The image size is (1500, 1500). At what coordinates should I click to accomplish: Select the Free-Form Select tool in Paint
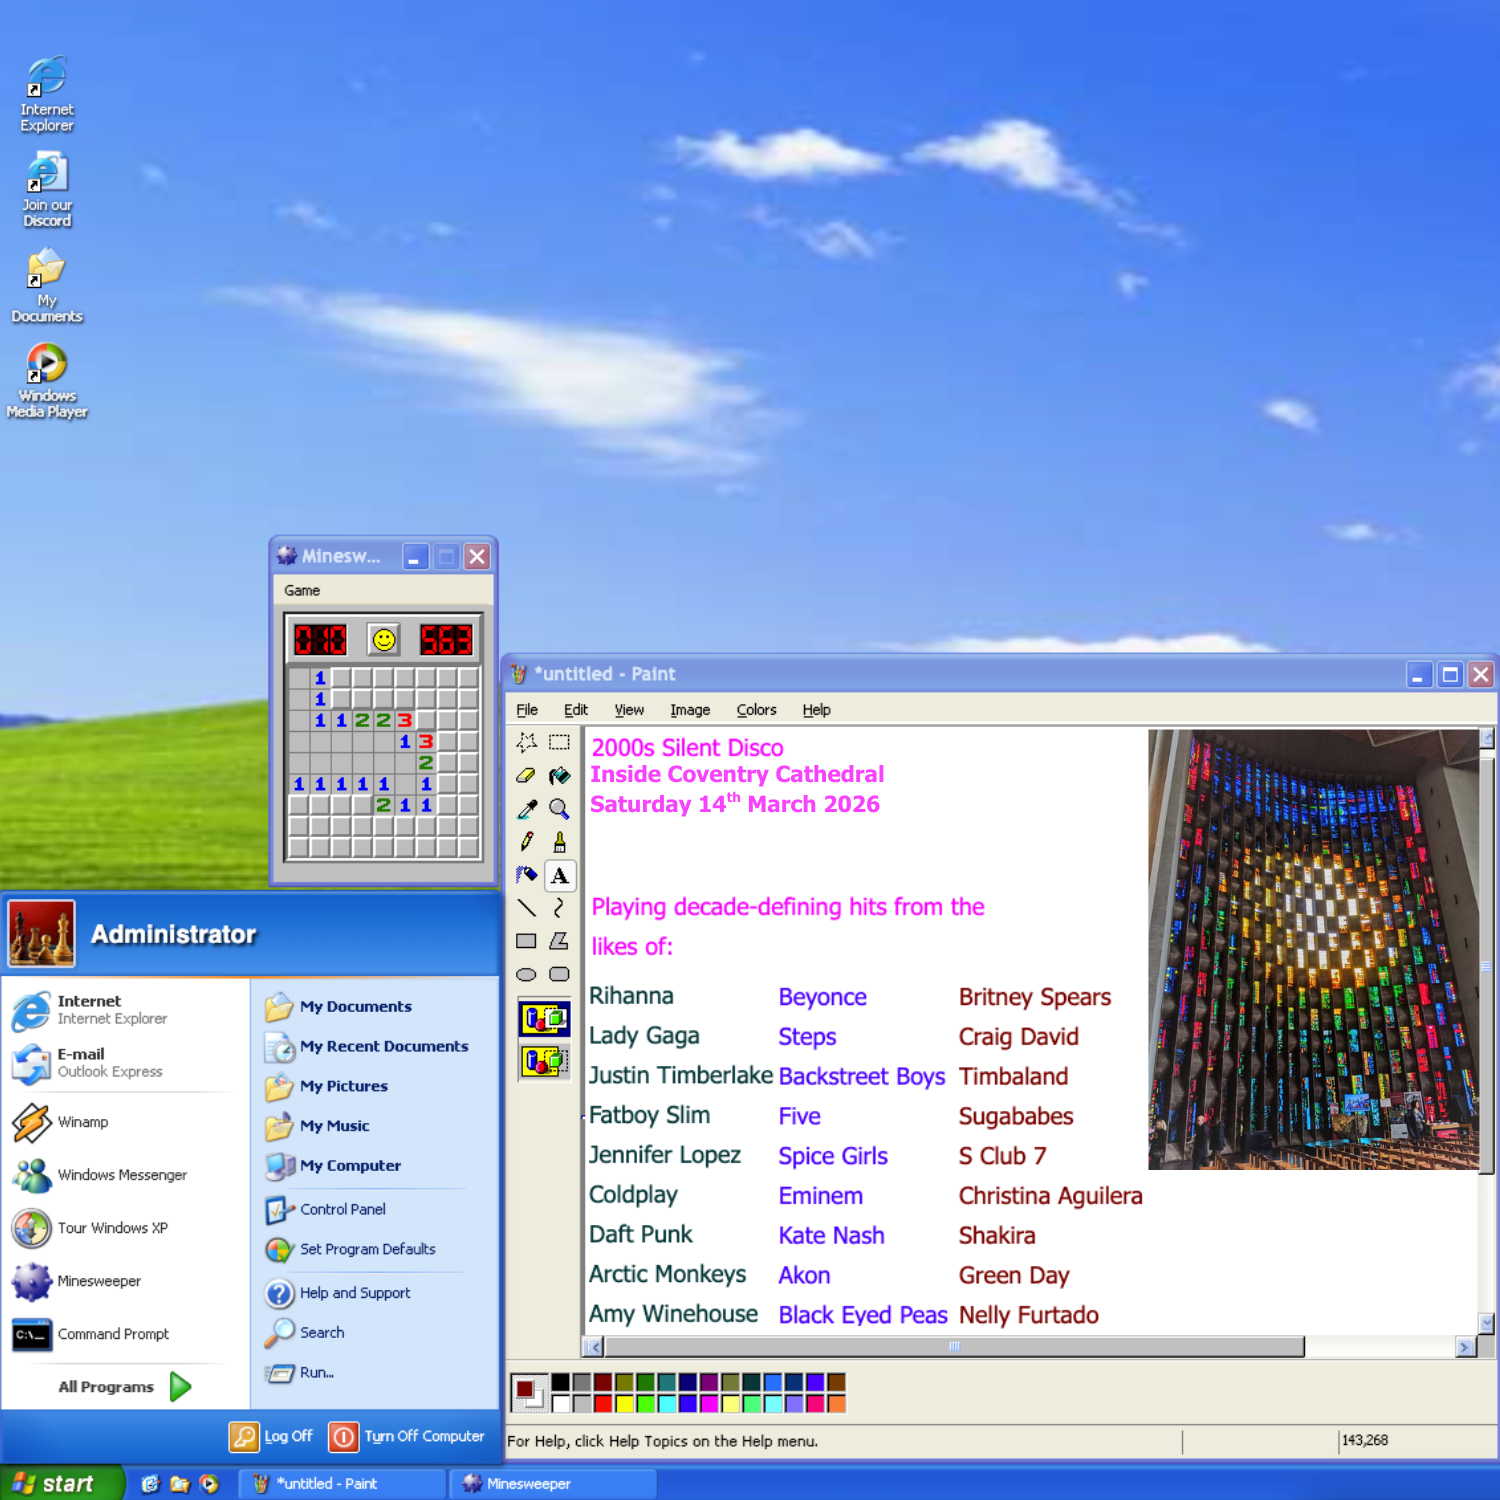tap(527, 742)
